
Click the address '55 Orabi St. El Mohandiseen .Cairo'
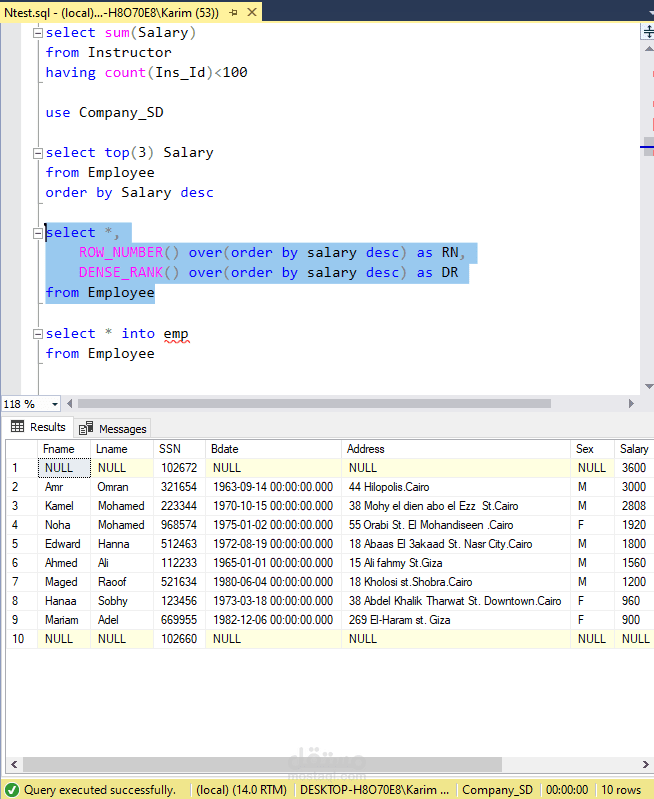[x=456, y=525]
